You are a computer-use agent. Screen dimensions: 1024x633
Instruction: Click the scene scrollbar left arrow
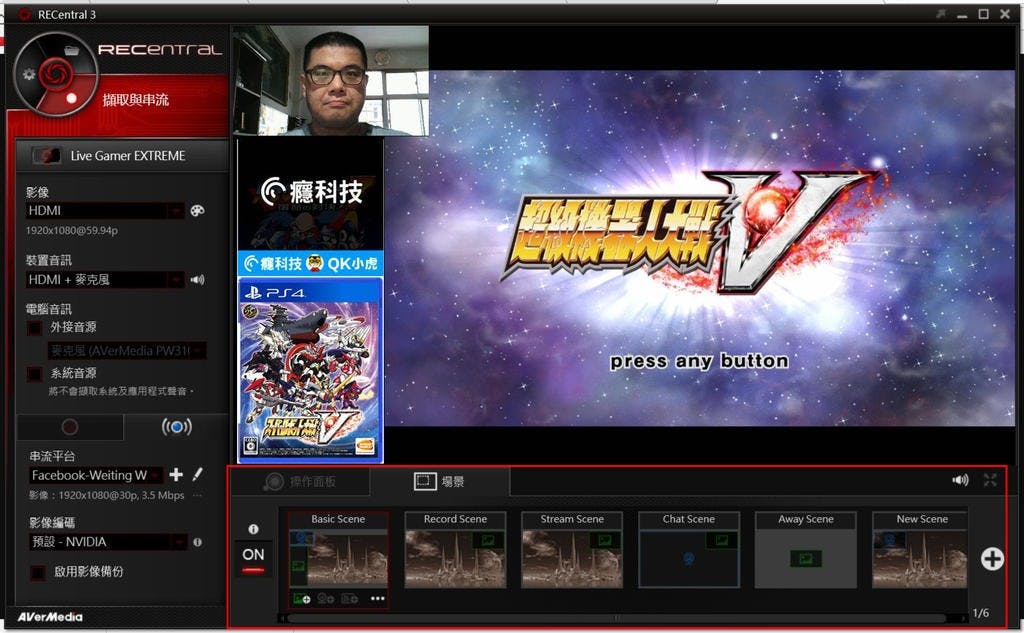[x=281, y=618]
